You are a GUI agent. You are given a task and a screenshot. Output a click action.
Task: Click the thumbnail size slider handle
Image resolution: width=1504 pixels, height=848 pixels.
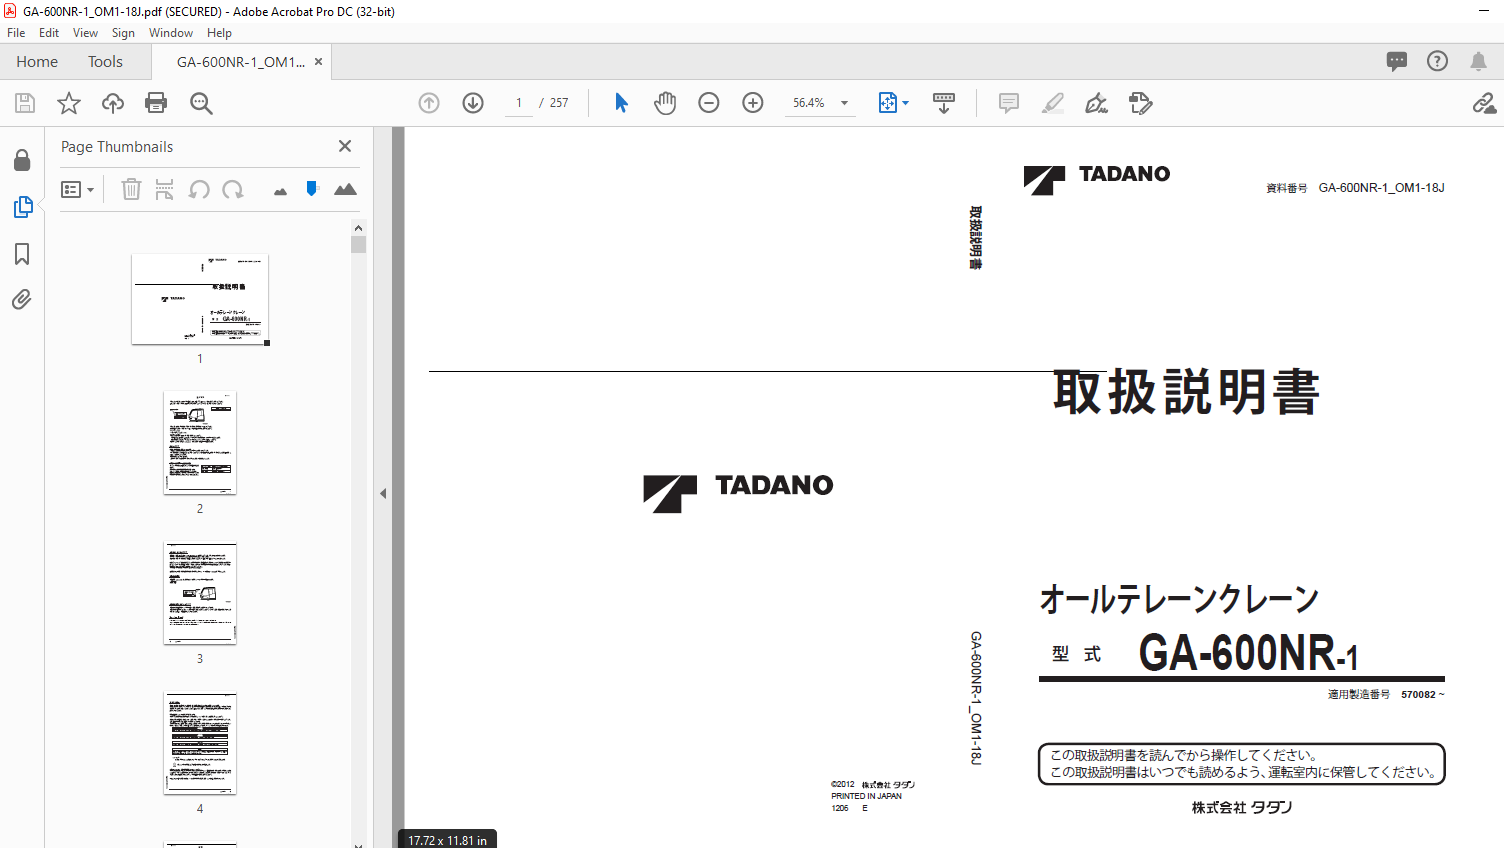(312, 188)
